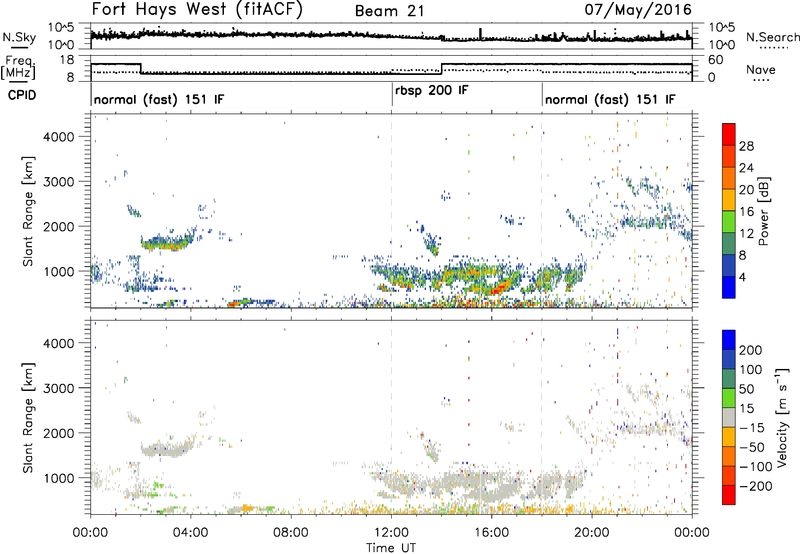
Task: Click the 'N.Search' legend label
Action: [x=773, y=37]
